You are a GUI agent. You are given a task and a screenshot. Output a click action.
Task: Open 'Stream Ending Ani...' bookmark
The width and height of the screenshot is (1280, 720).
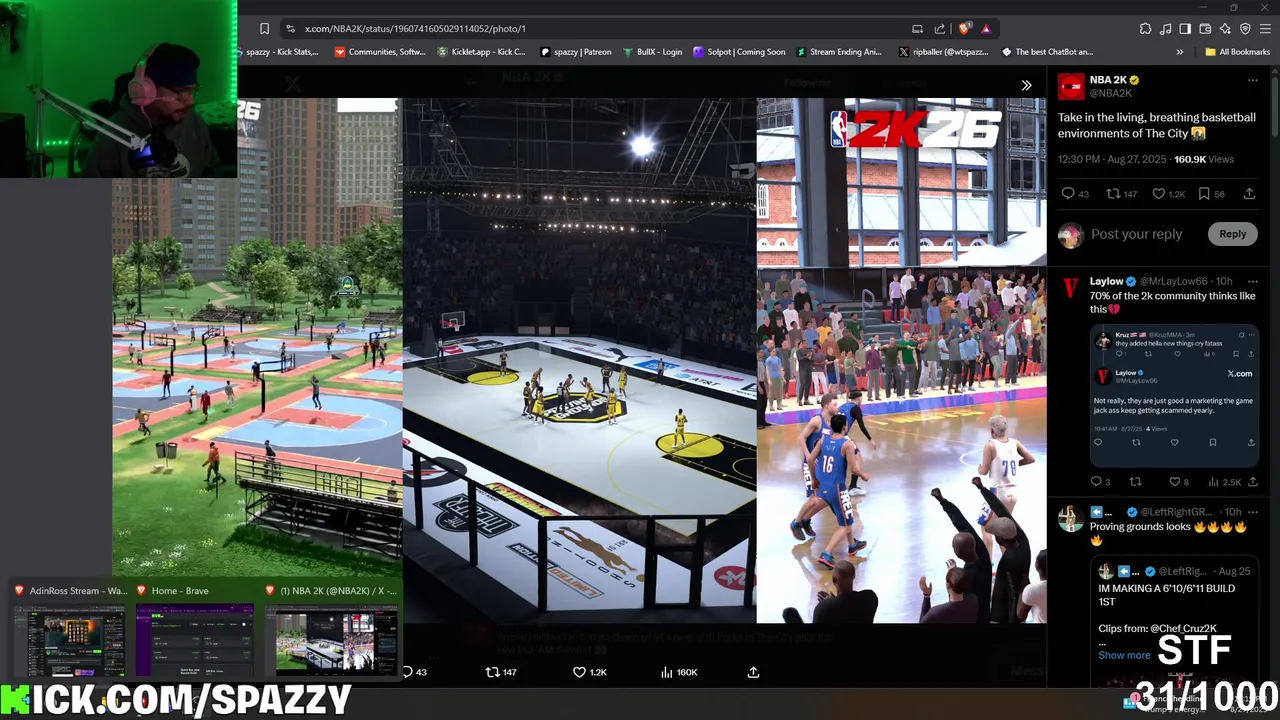click(838, 52)
